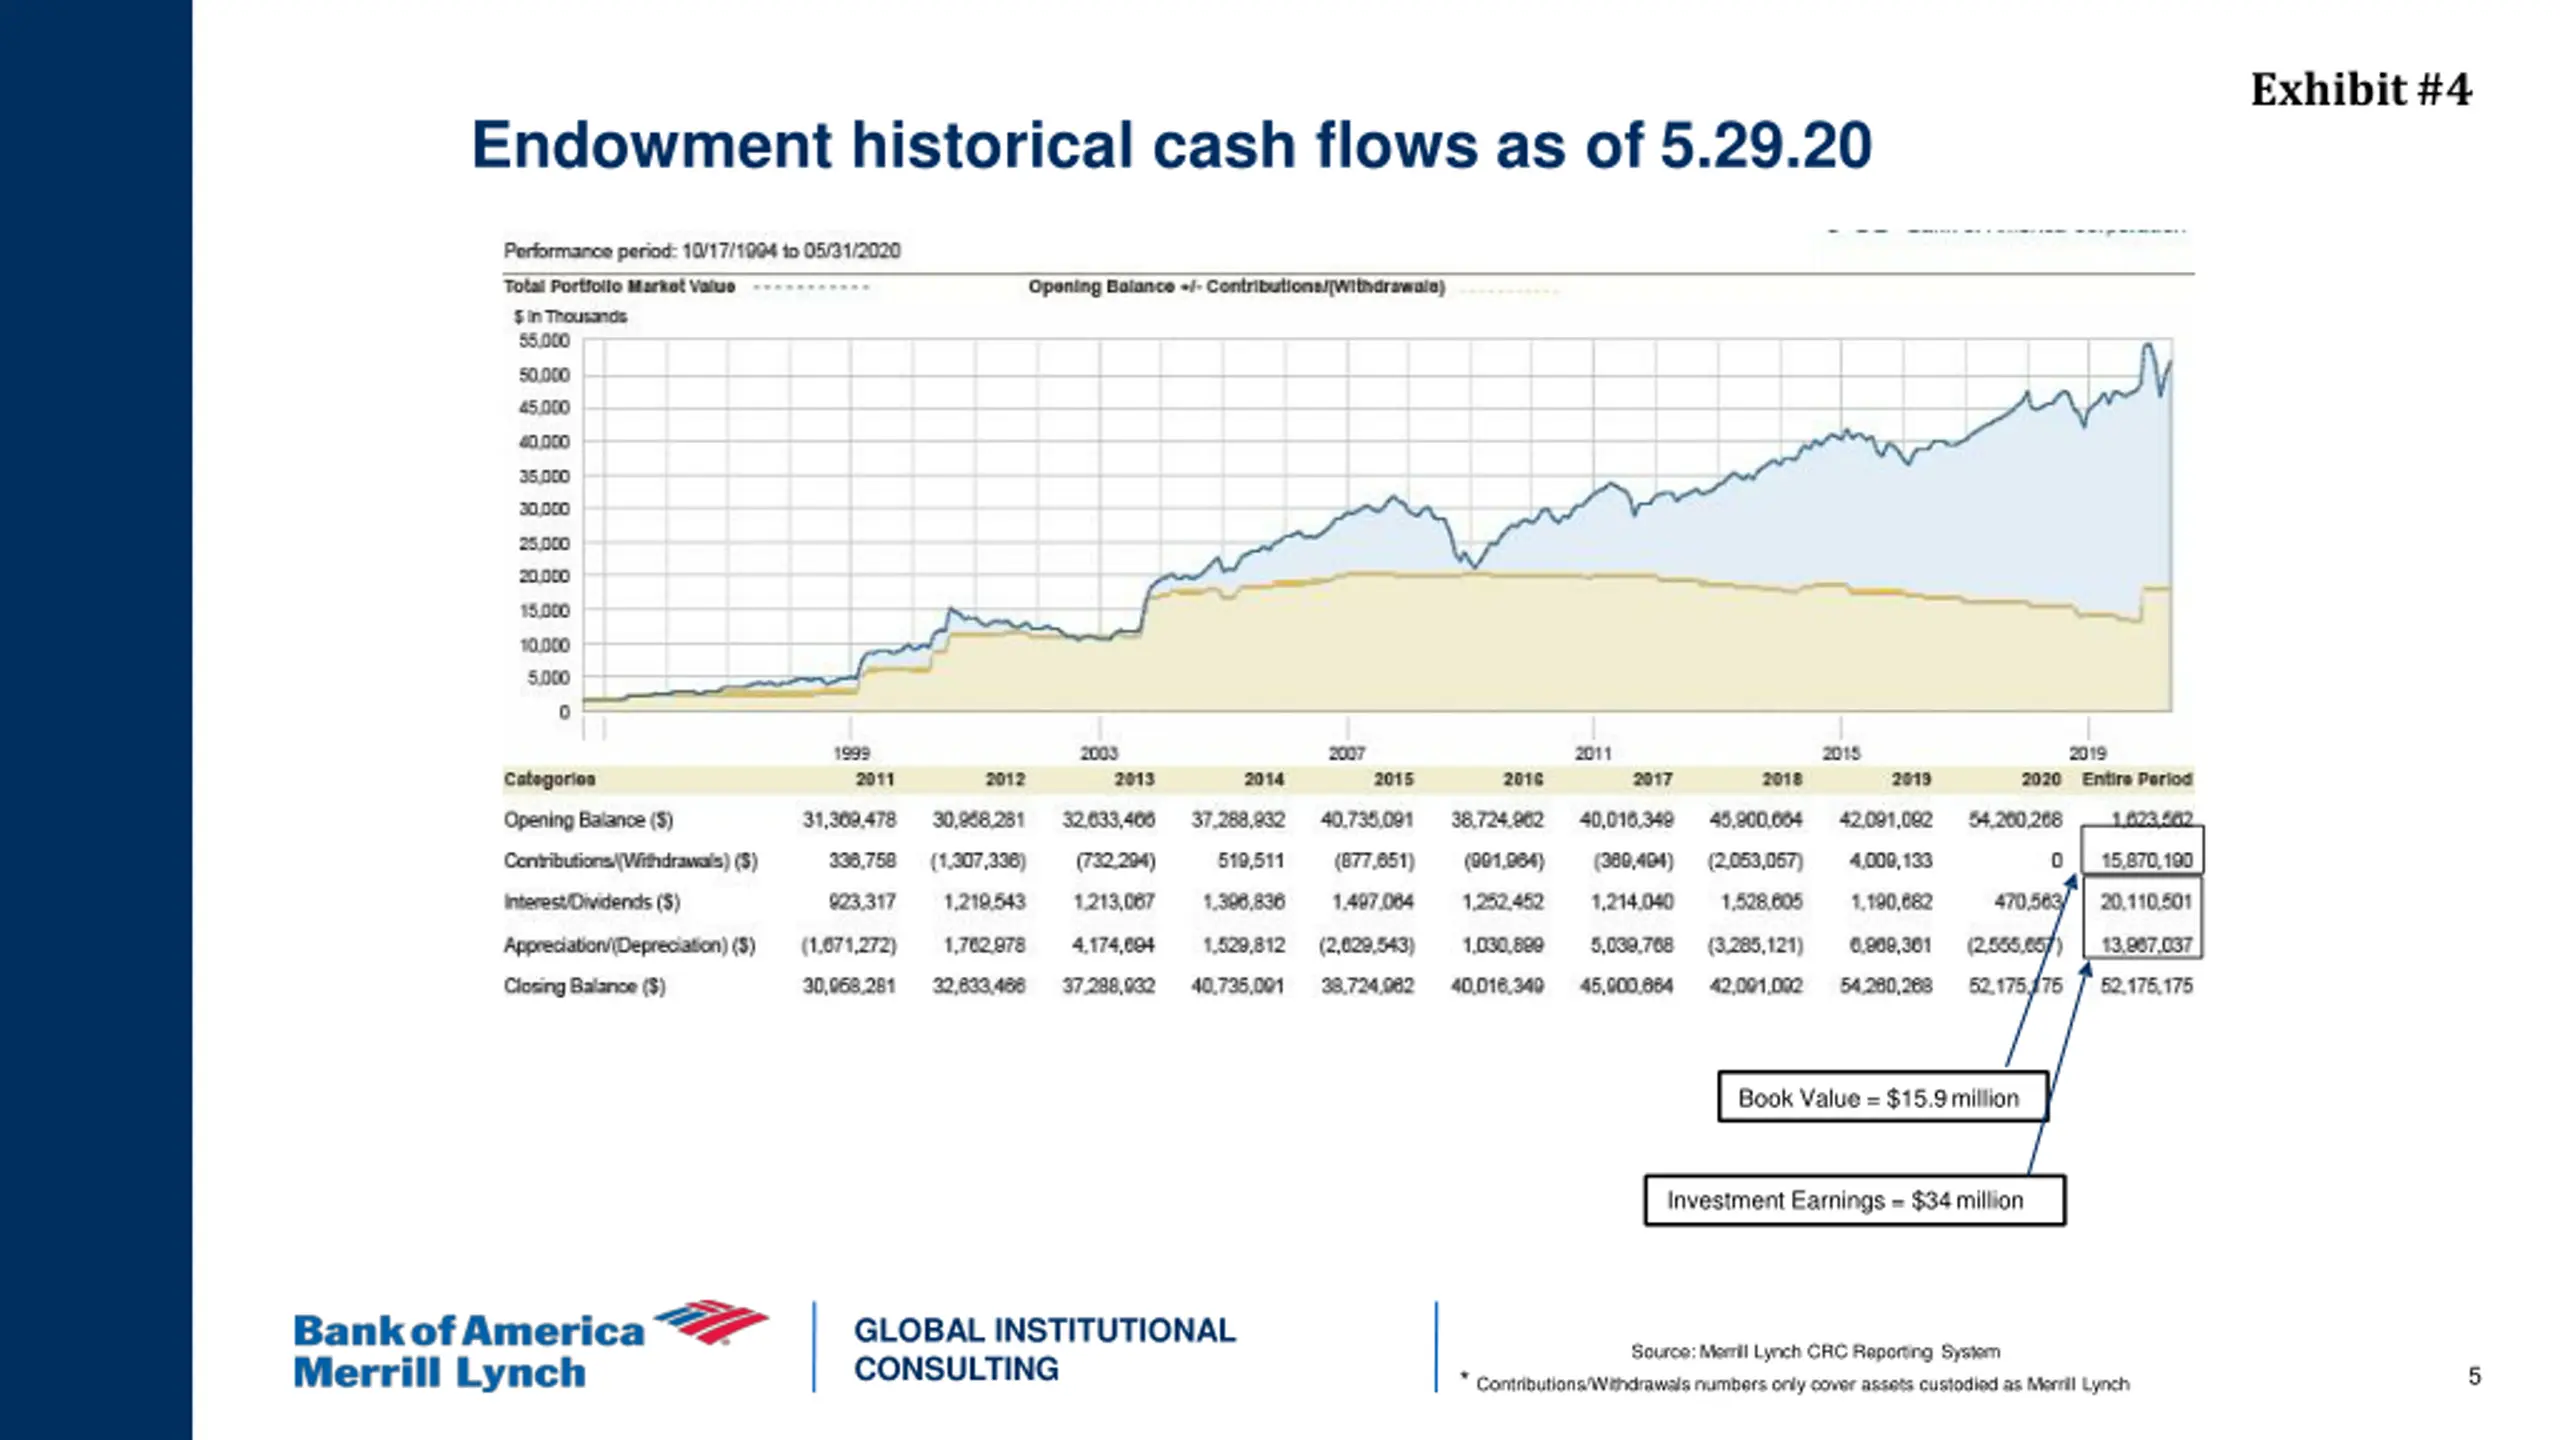Click the Source: Merrill Lynch CRC Reporting System note

click(x=1815, y=1351)
